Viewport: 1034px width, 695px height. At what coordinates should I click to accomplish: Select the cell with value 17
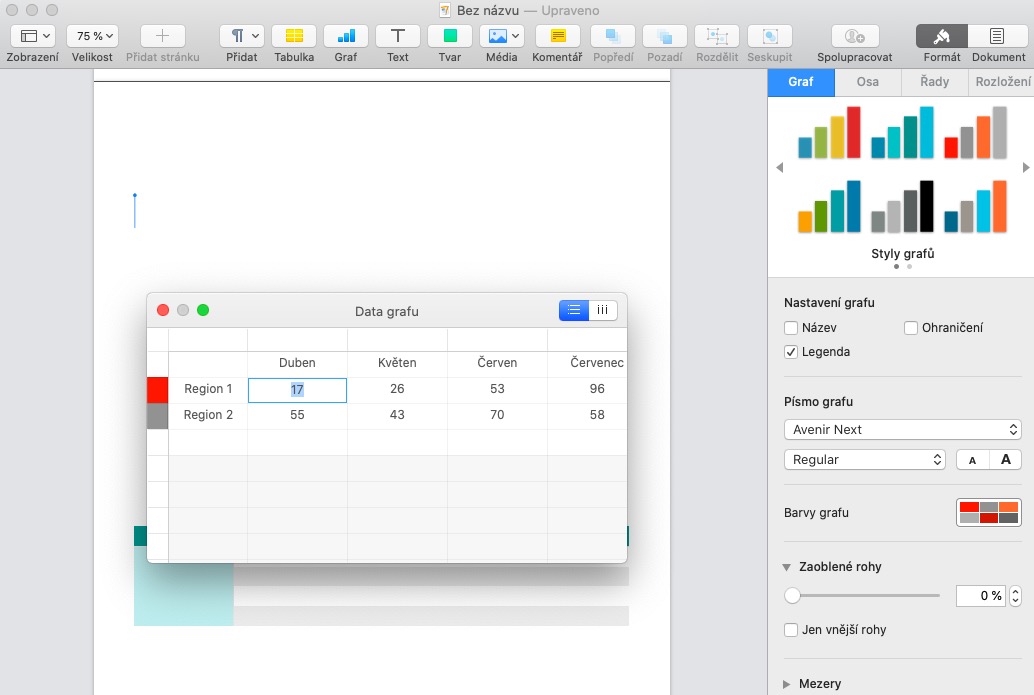click(297, 390)
